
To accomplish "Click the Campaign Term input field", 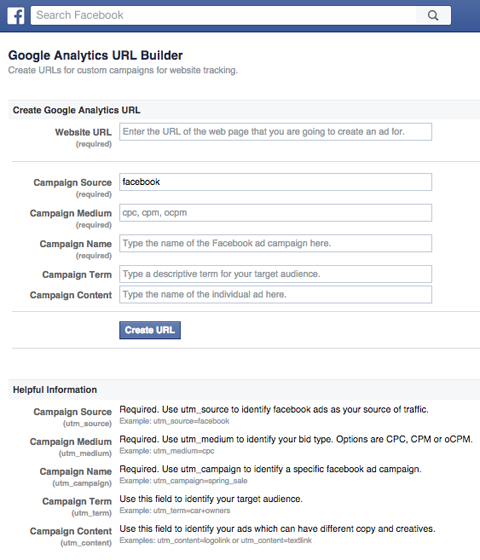I will coord(275,274).
